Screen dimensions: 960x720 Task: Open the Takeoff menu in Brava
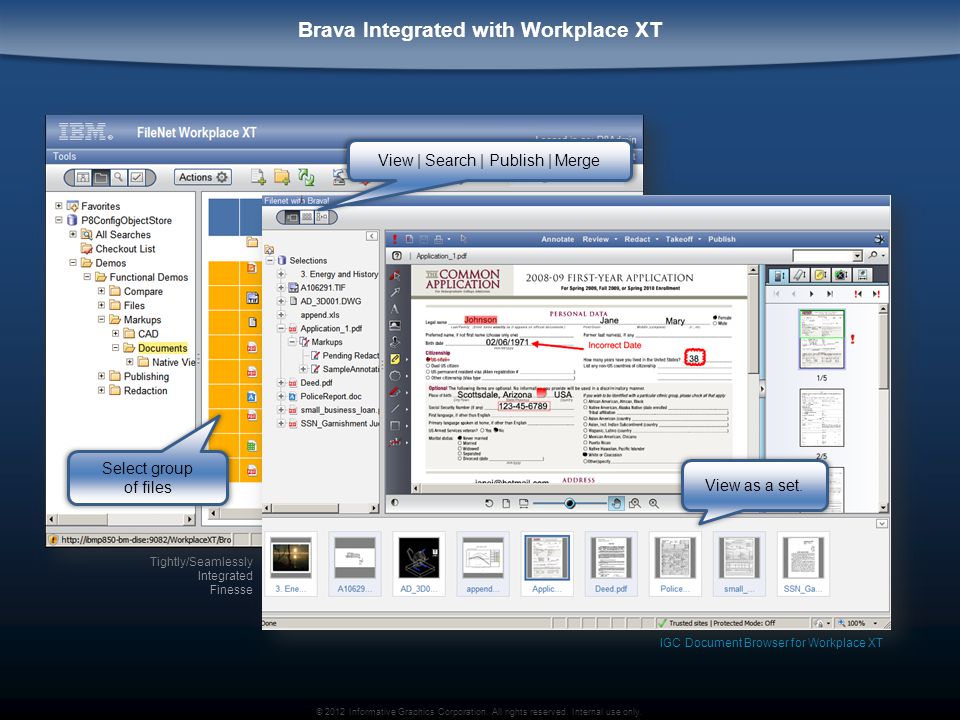point(679,239)
